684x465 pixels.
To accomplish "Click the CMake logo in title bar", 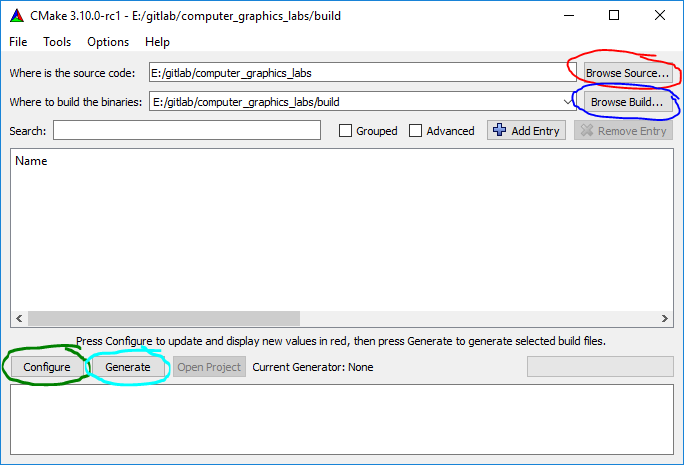I will 17,16.
